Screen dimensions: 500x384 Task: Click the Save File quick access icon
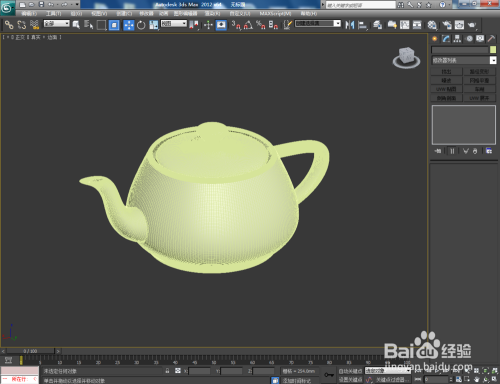tap(41, 5)
